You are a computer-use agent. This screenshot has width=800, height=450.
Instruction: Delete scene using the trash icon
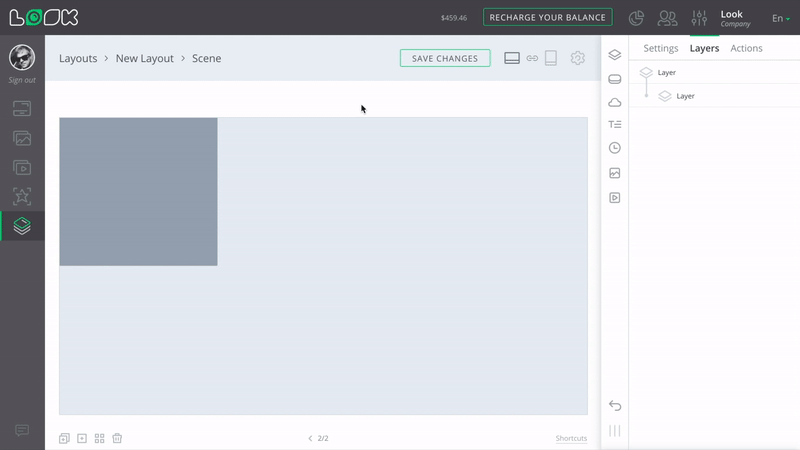click(117, 438)
